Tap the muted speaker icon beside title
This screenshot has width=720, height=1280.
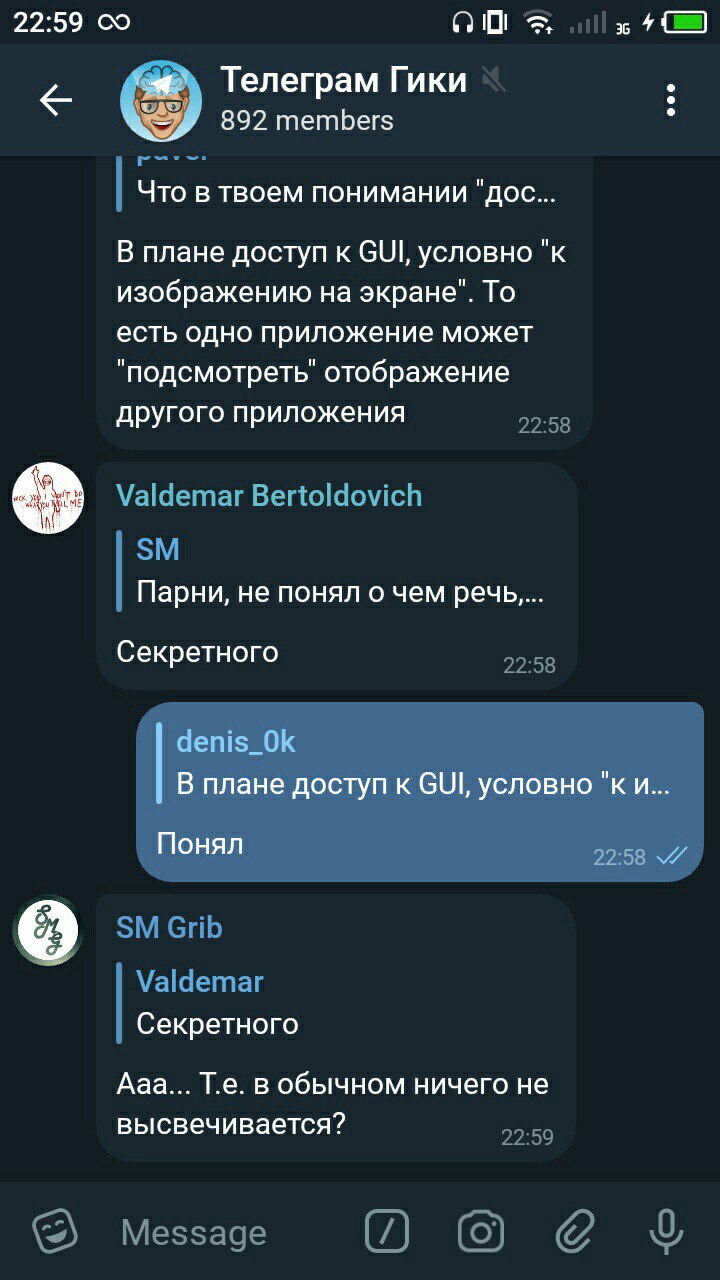click(x=493, y=78)
